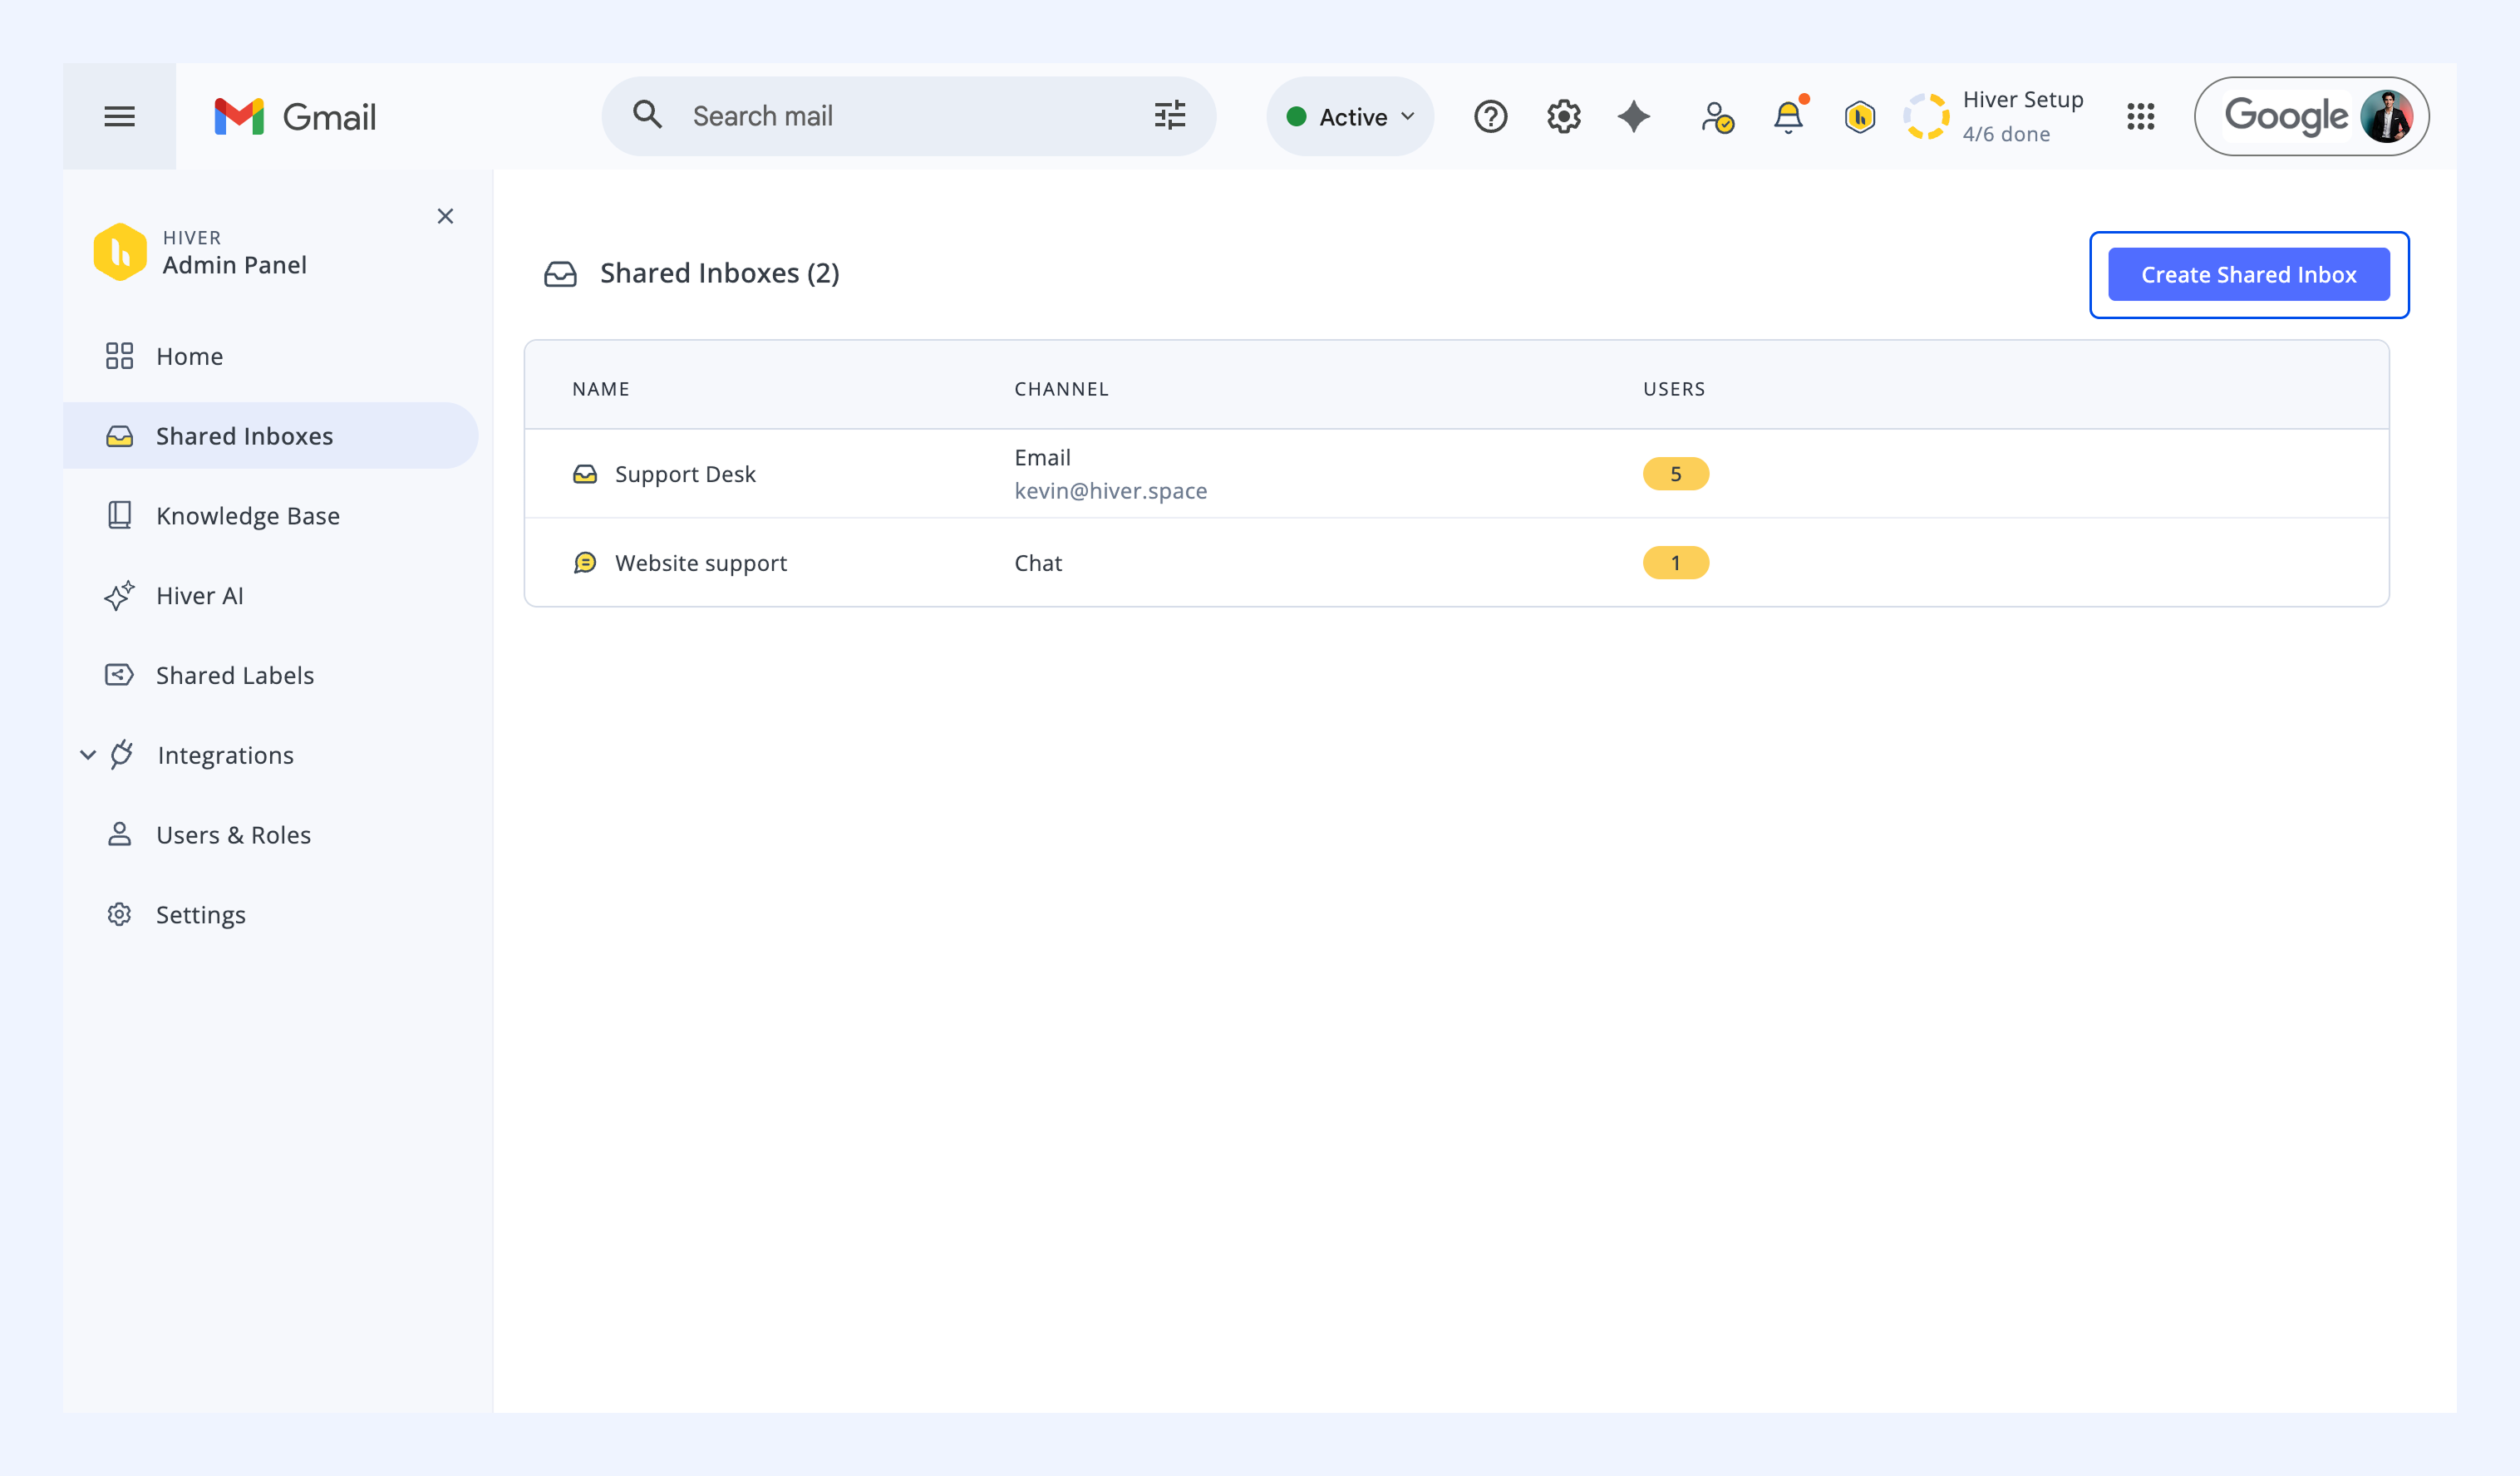Click Create Shared Inbox button
Viewport: 2520px width, 1476px height.
point(2248,274)
